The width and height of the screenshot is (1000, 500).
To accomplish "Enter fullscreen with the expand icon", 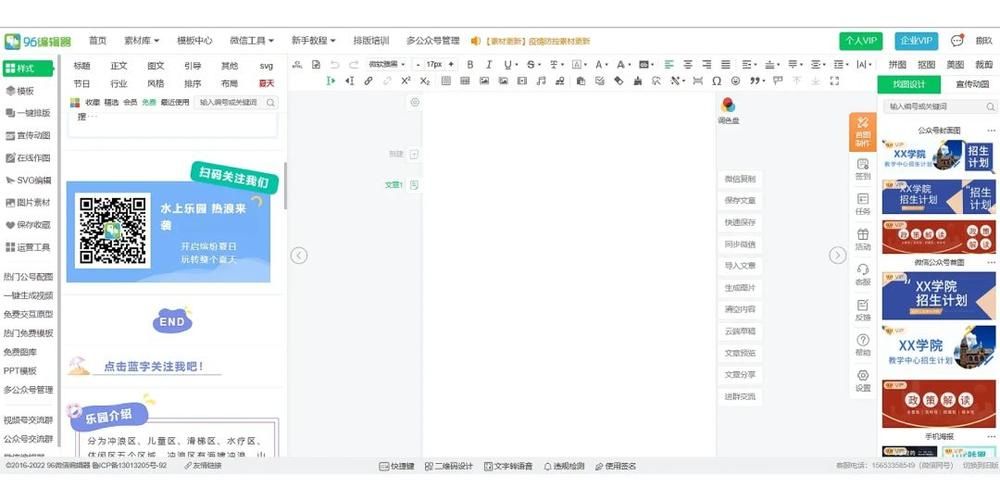I will click(x=834, y=81).
